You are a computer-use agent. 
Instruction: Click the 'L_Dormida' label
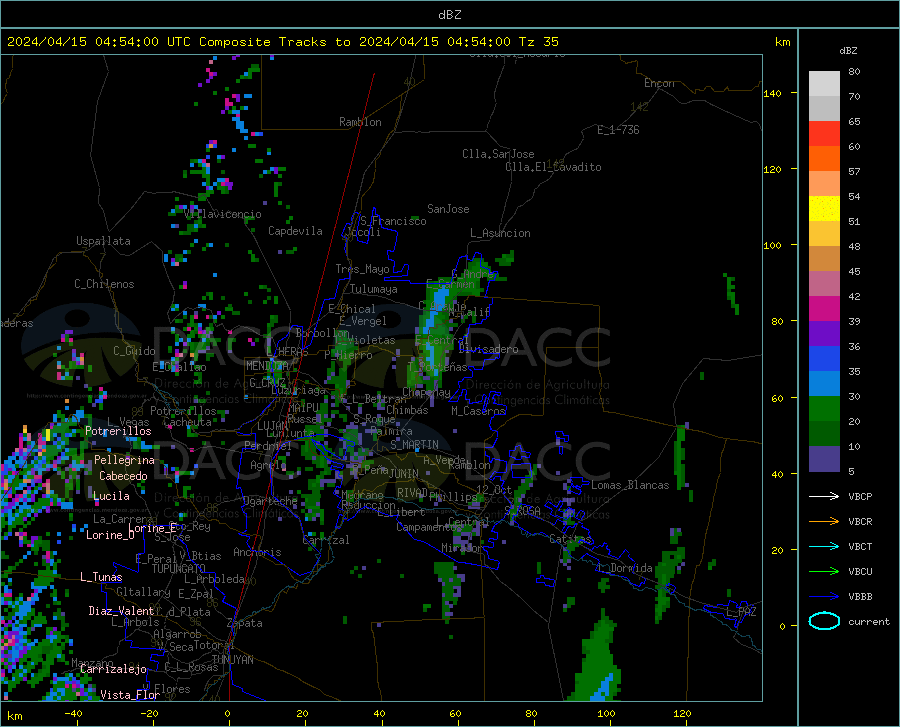coord(624,568)
